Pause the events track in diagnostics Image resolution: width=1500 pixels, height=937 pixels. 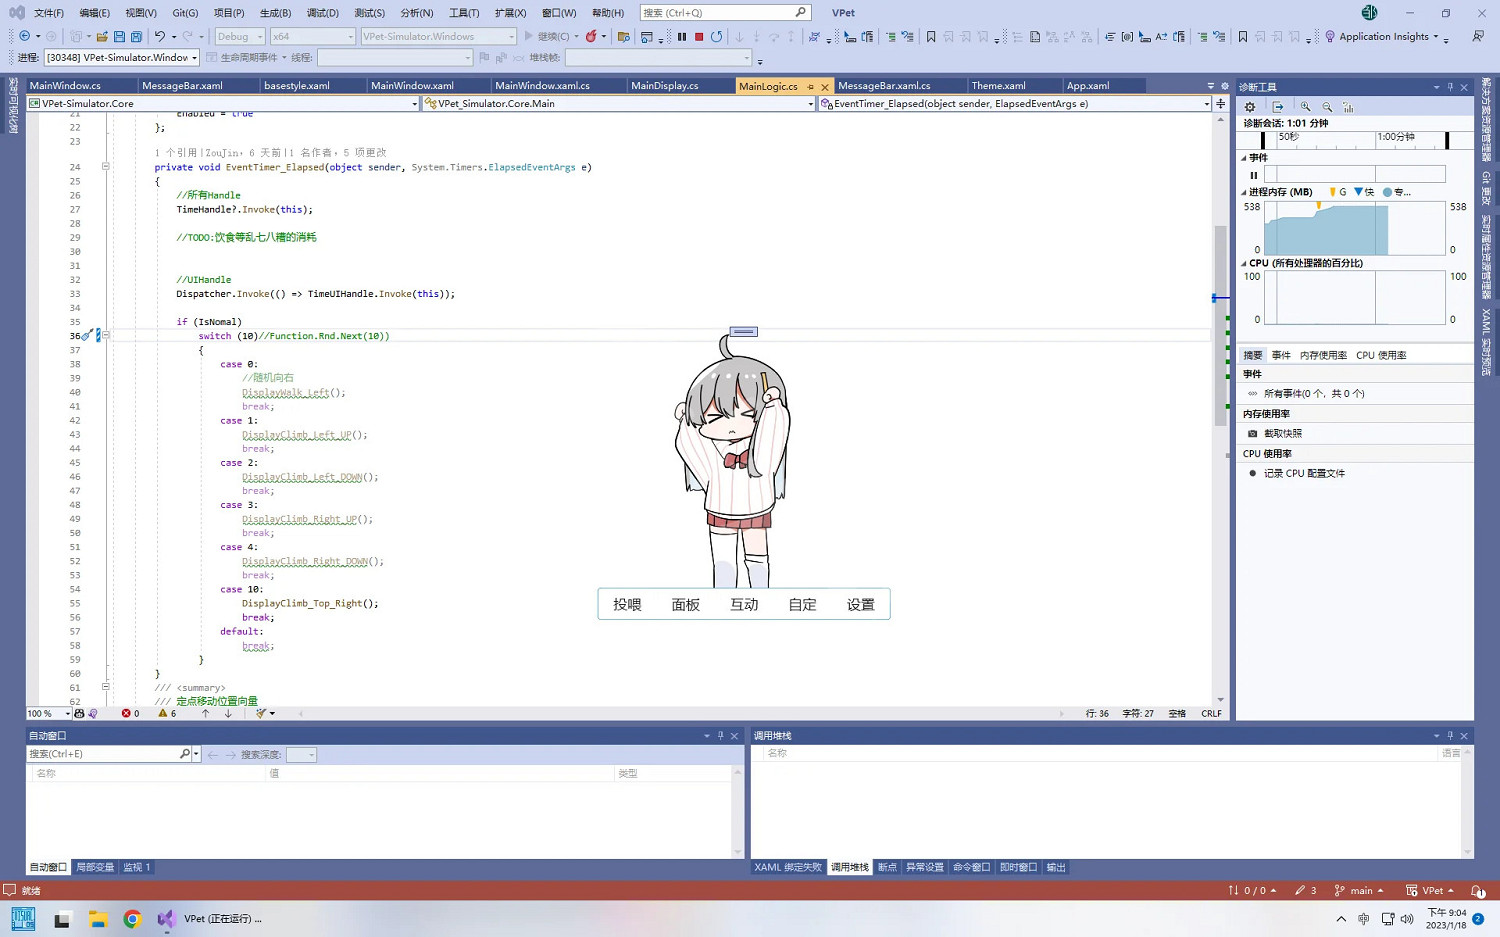point(1253,175)
